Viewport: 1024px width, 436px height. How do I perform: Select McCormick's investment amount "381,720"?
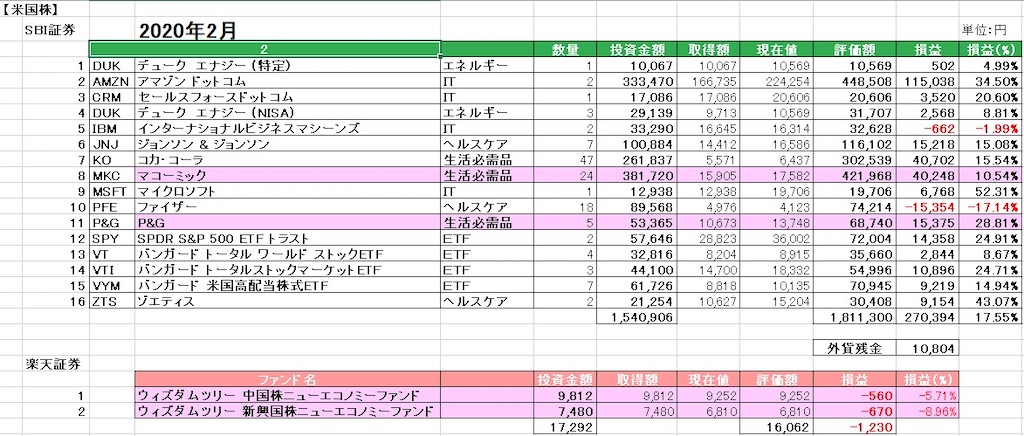point(637,175)
